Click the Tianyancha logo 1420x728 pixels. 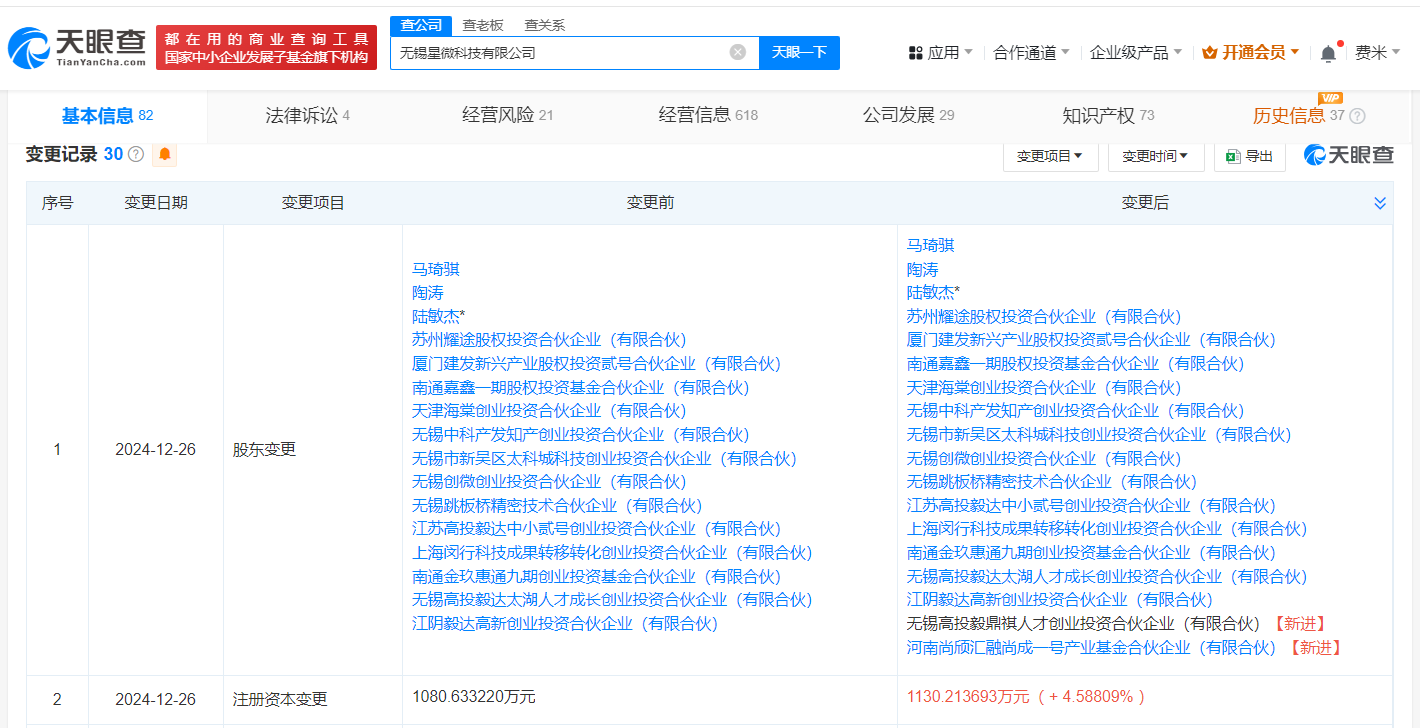pos(77,47)
